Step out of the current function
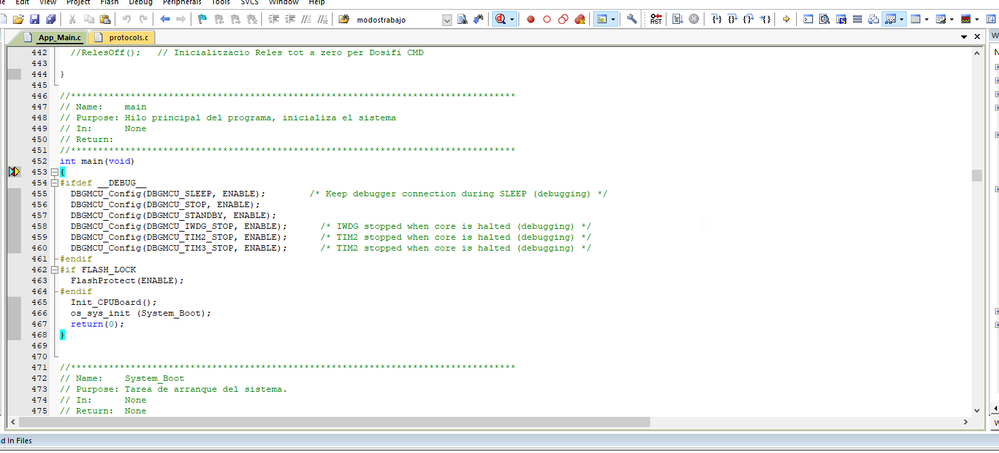999x453 pixels. [x=749, y=19]
